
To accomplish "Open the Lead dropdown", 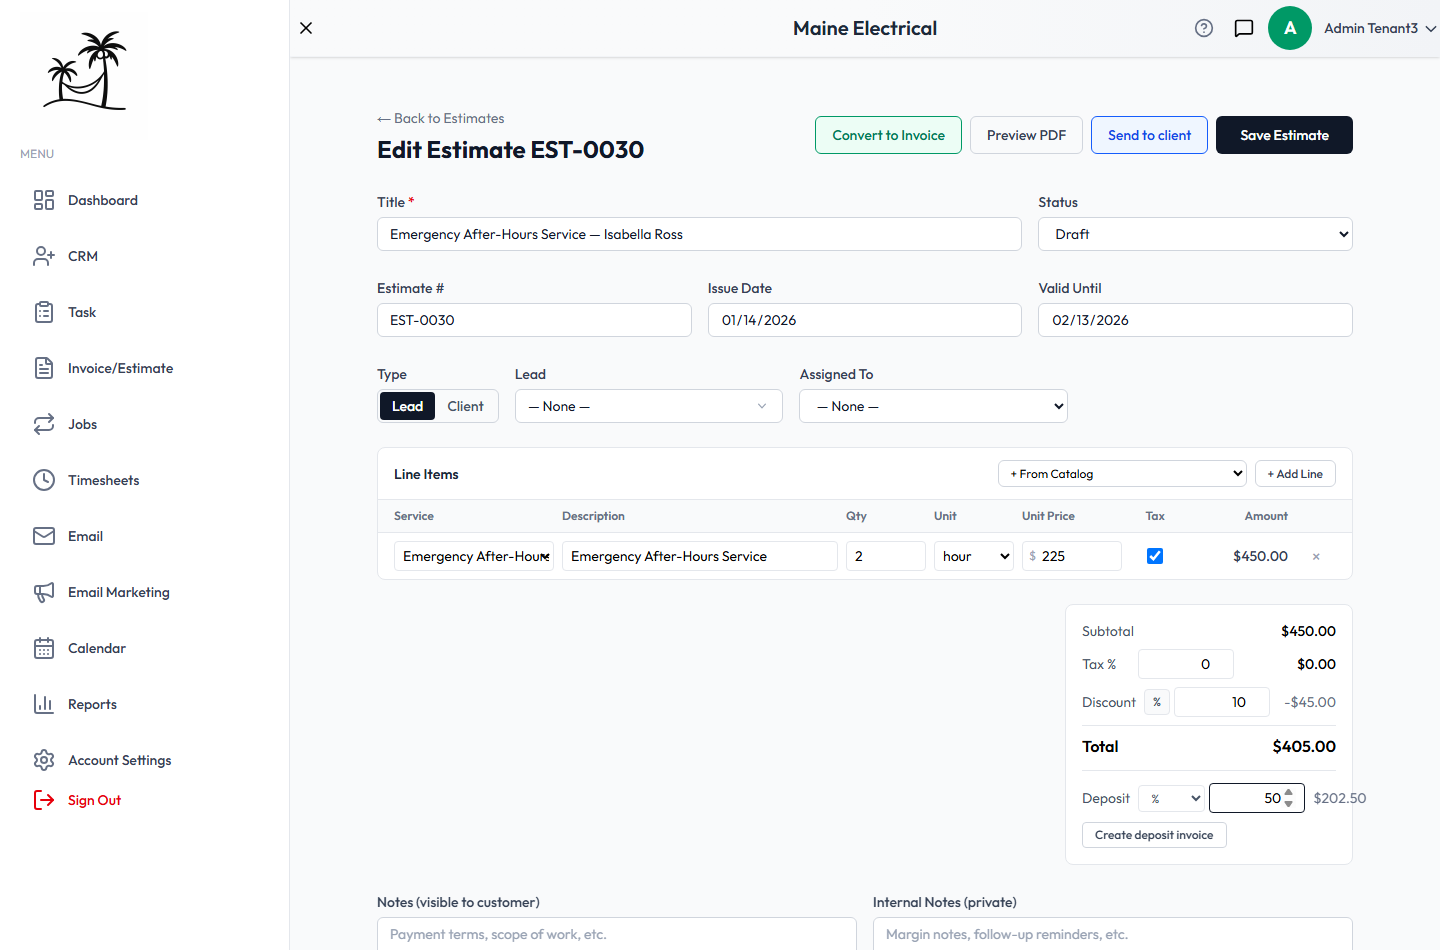I will click(649, 406).
